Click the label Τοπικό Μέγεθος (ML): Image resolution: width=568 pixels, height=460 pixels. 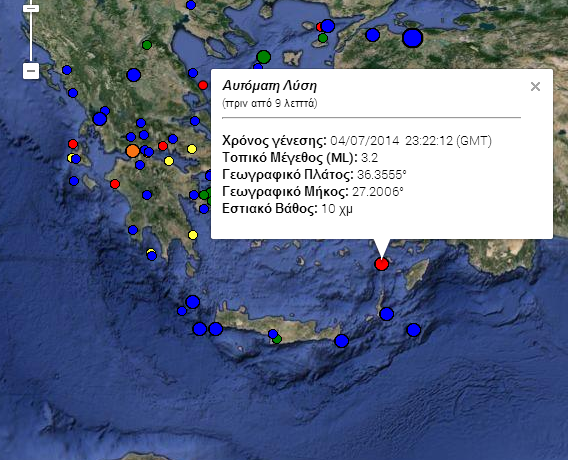click(x=290, y=158)
